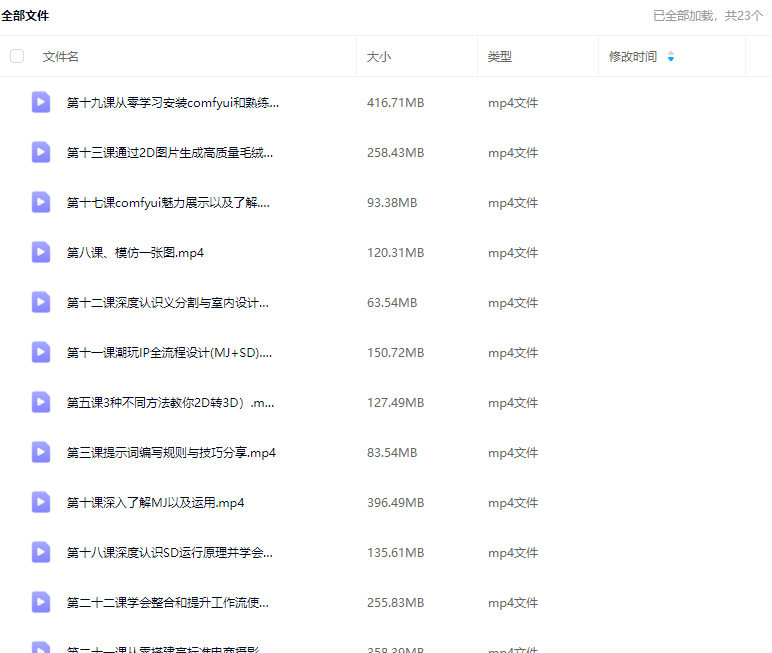Open 第二十二课学会整合和提升工作流 file
This screenshot has height=653, width=772.
(167, 602)
